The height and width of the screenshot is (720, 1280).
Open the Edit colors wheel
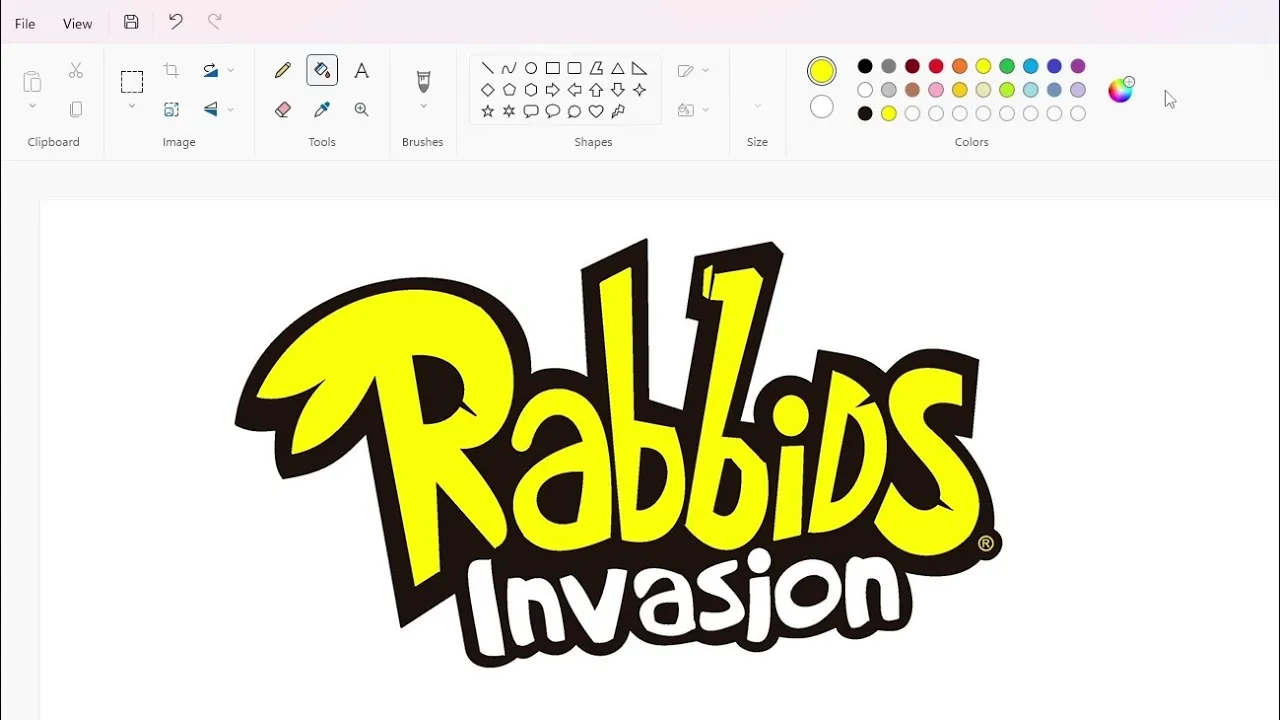(1121, 90)
